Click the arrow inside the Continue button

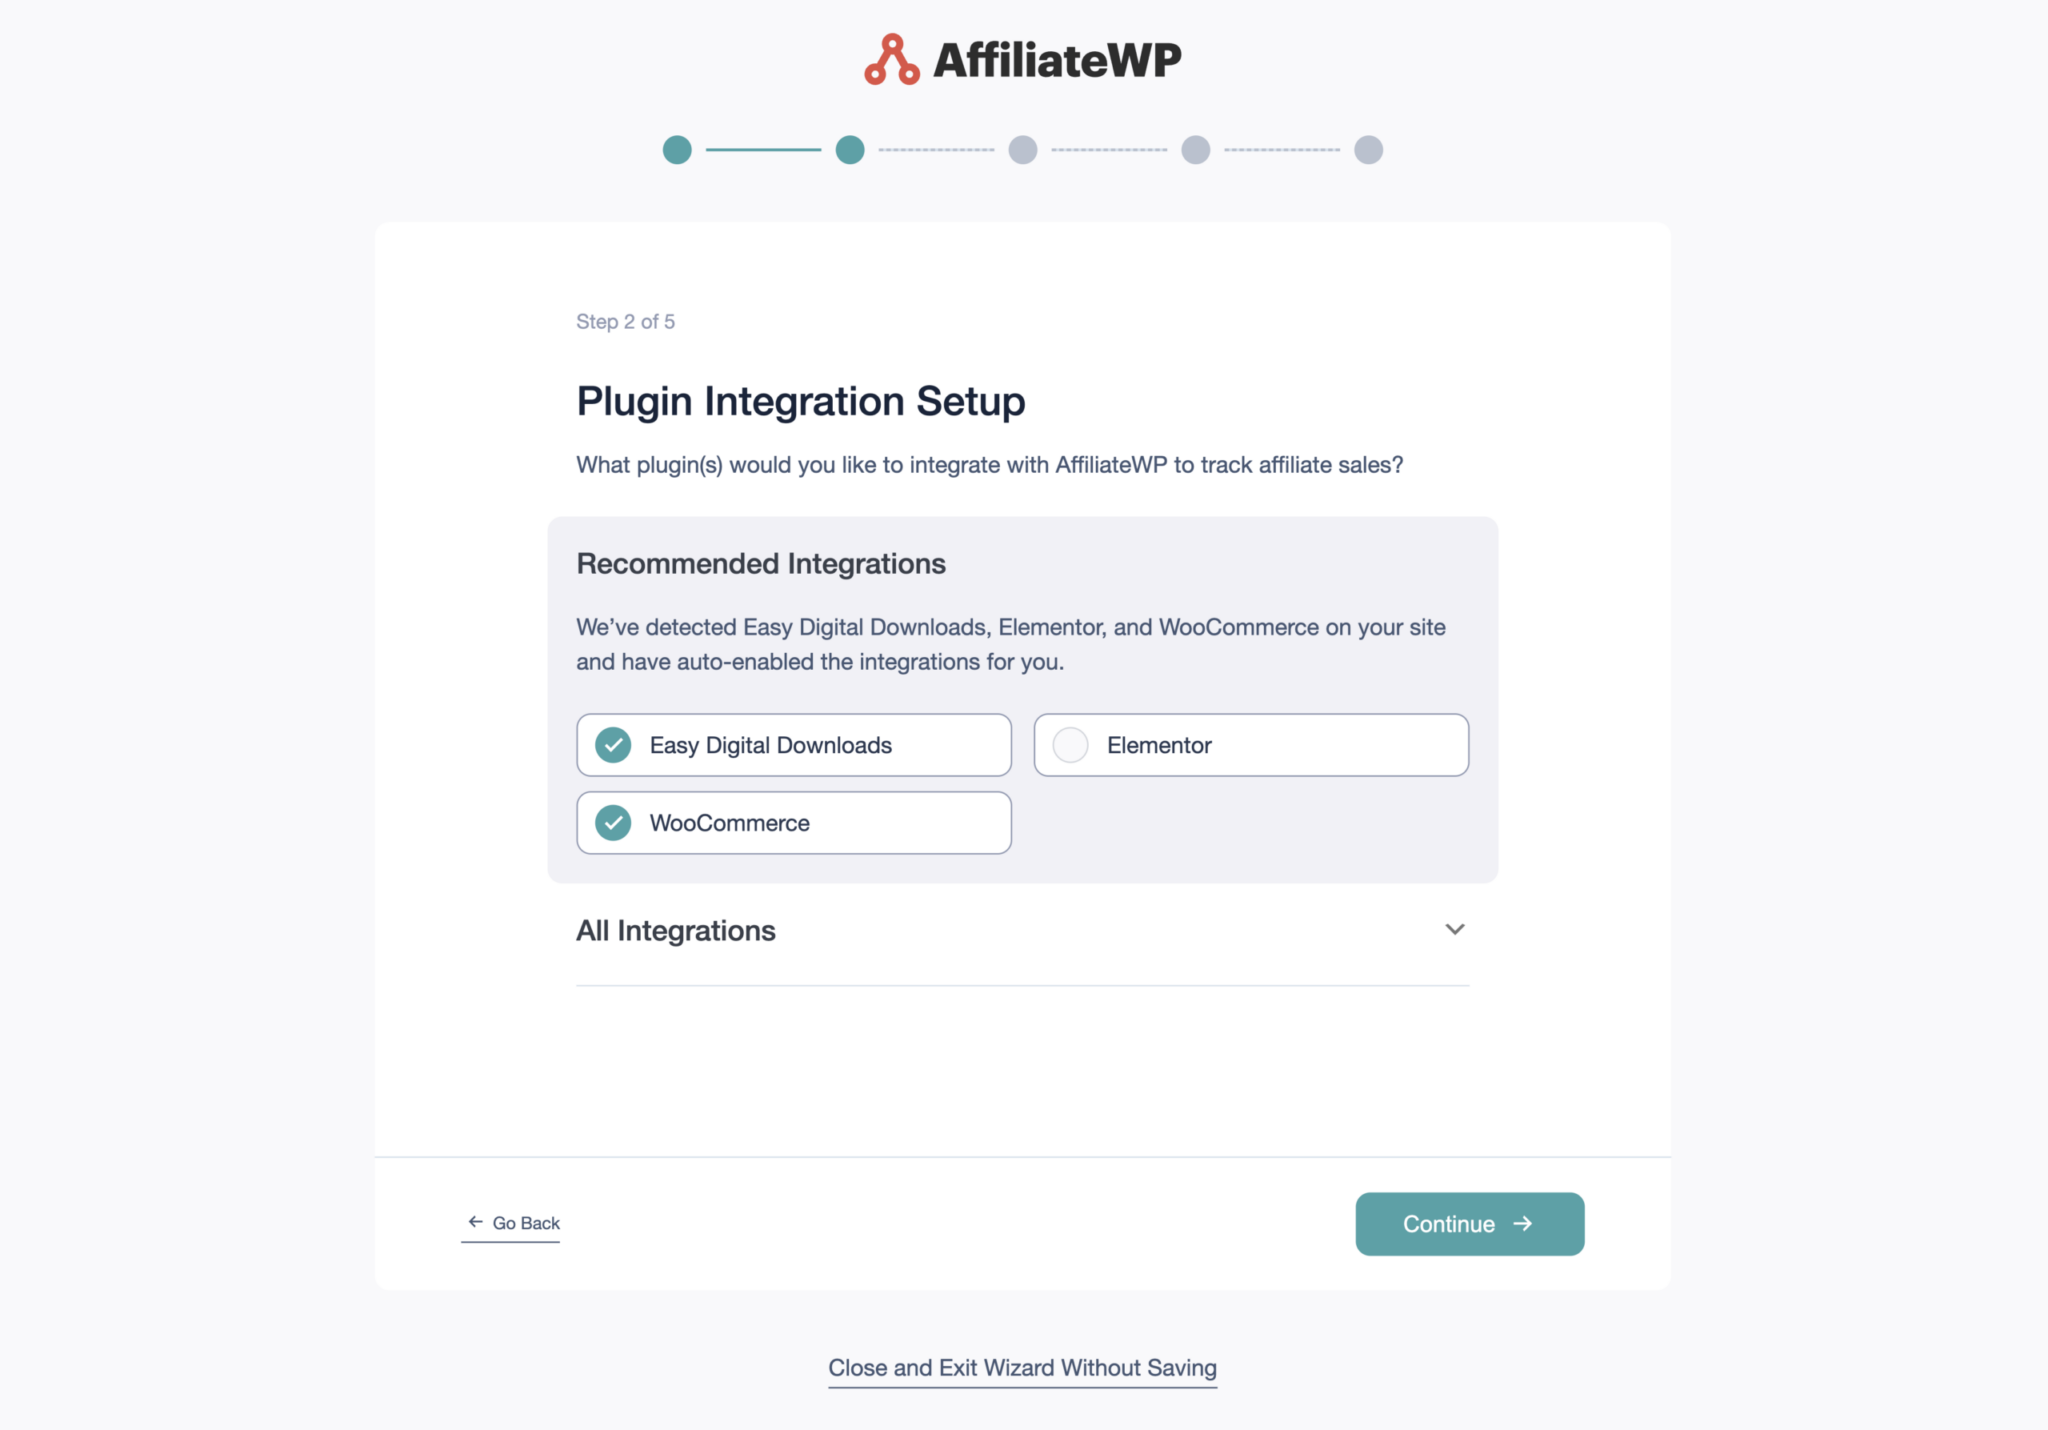(1523, 1223)
